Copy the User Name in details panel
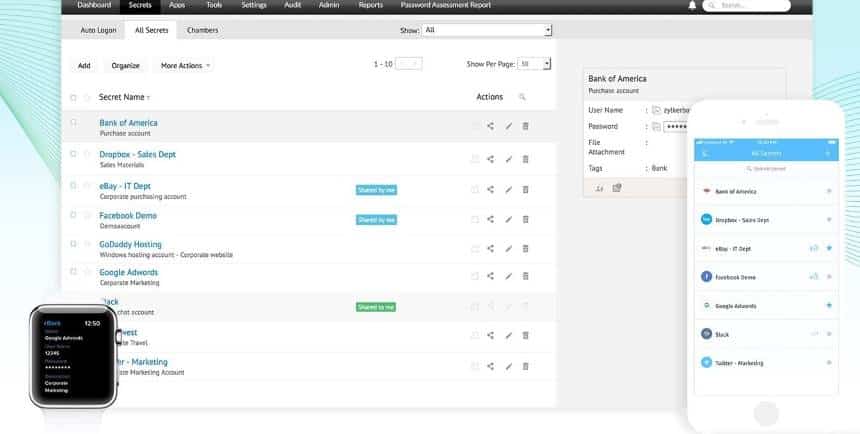 [x=656, y=110]
